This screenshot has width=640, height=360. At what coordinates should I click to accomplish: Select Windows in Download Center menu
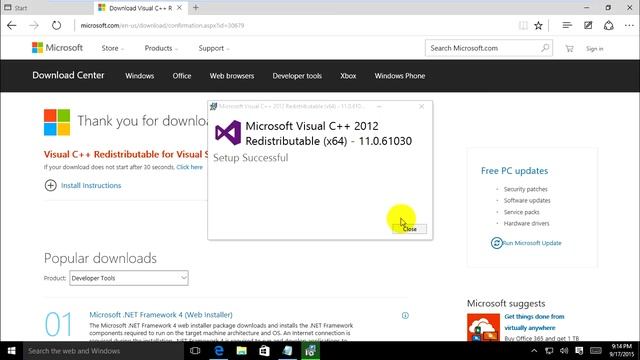click(x=140, y=76)
